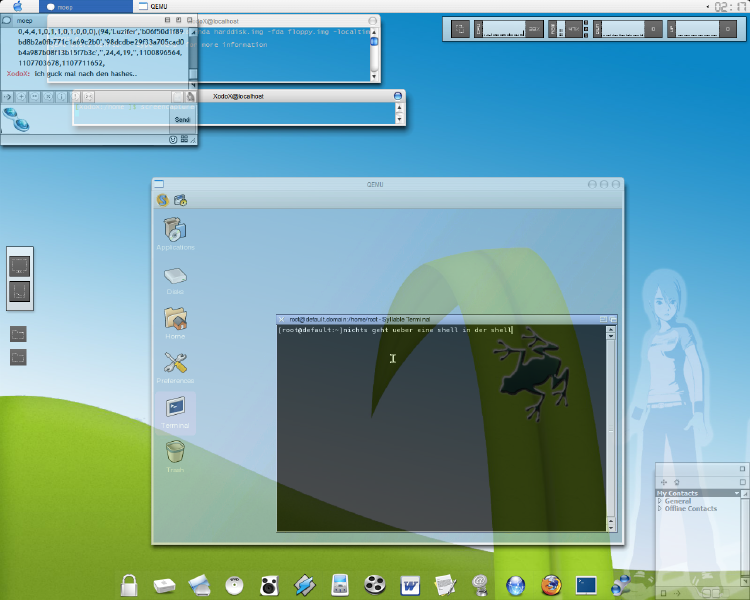Click the moep chat window speech bubble icon

coord(7,21)
